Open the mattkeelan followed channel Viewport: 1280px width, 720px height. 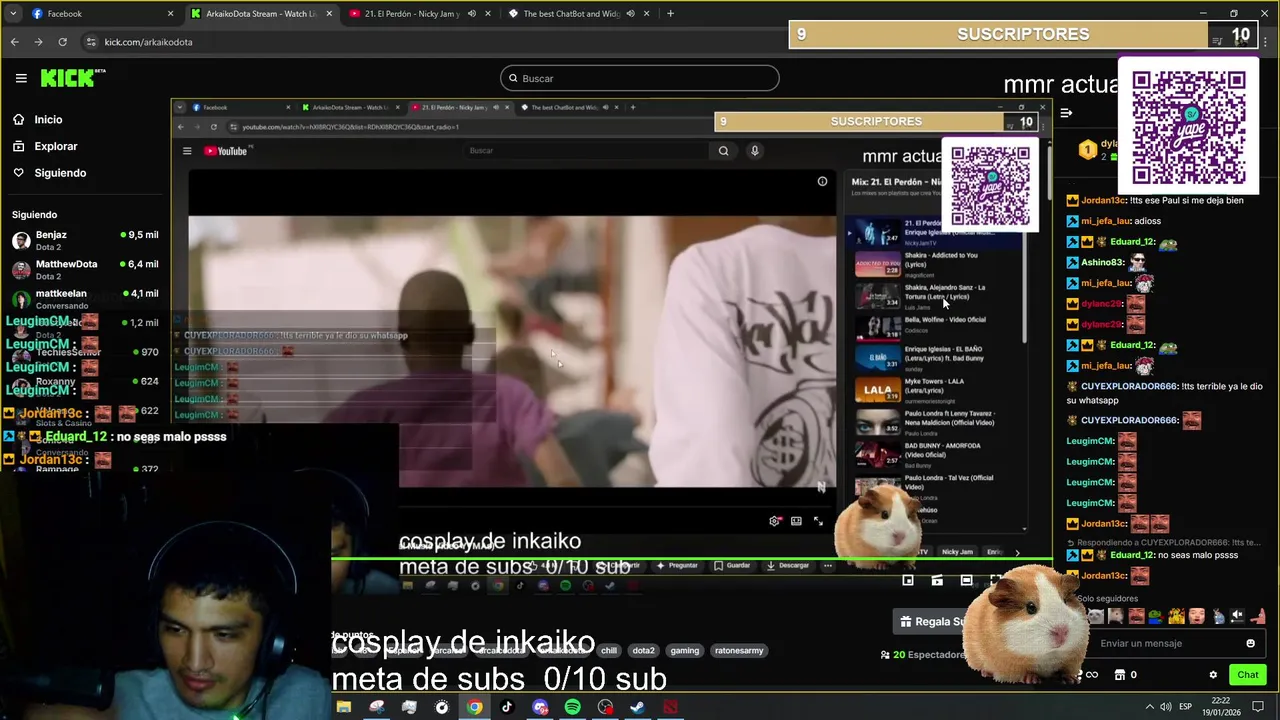(85, 299)
